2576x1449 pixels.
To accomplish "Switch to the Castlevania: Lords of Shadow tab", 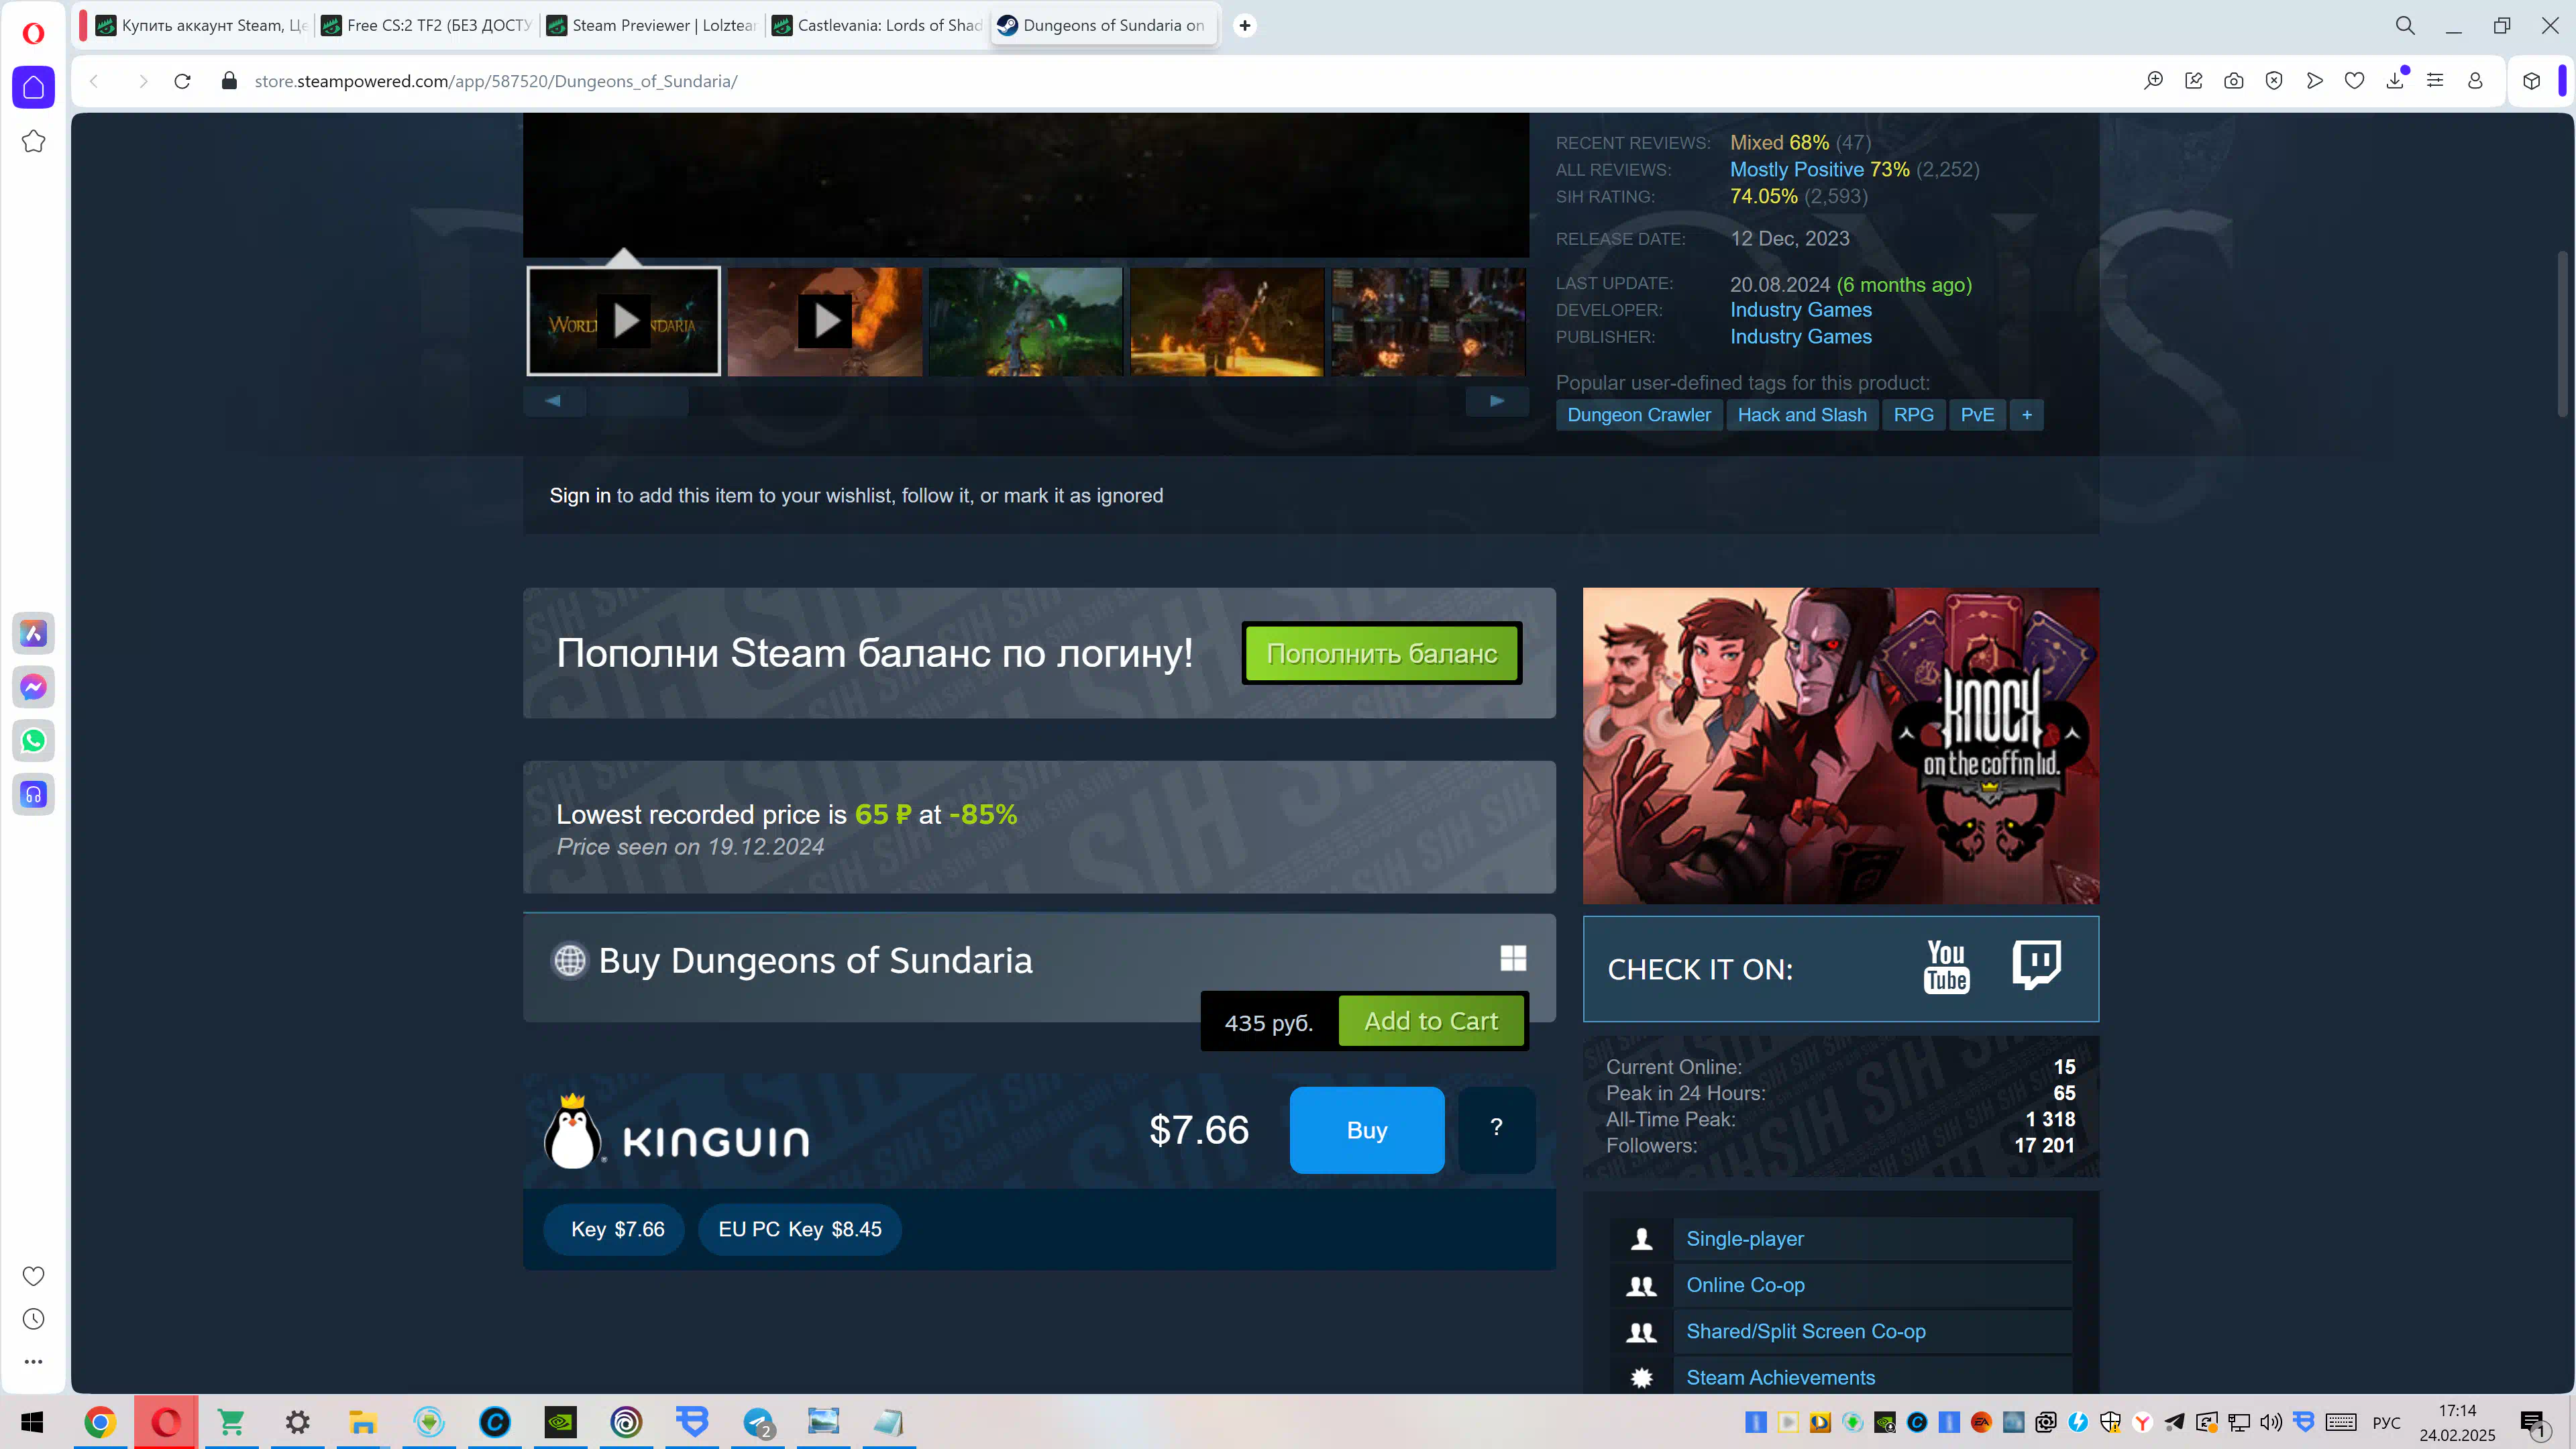I will tap(878, 26).
